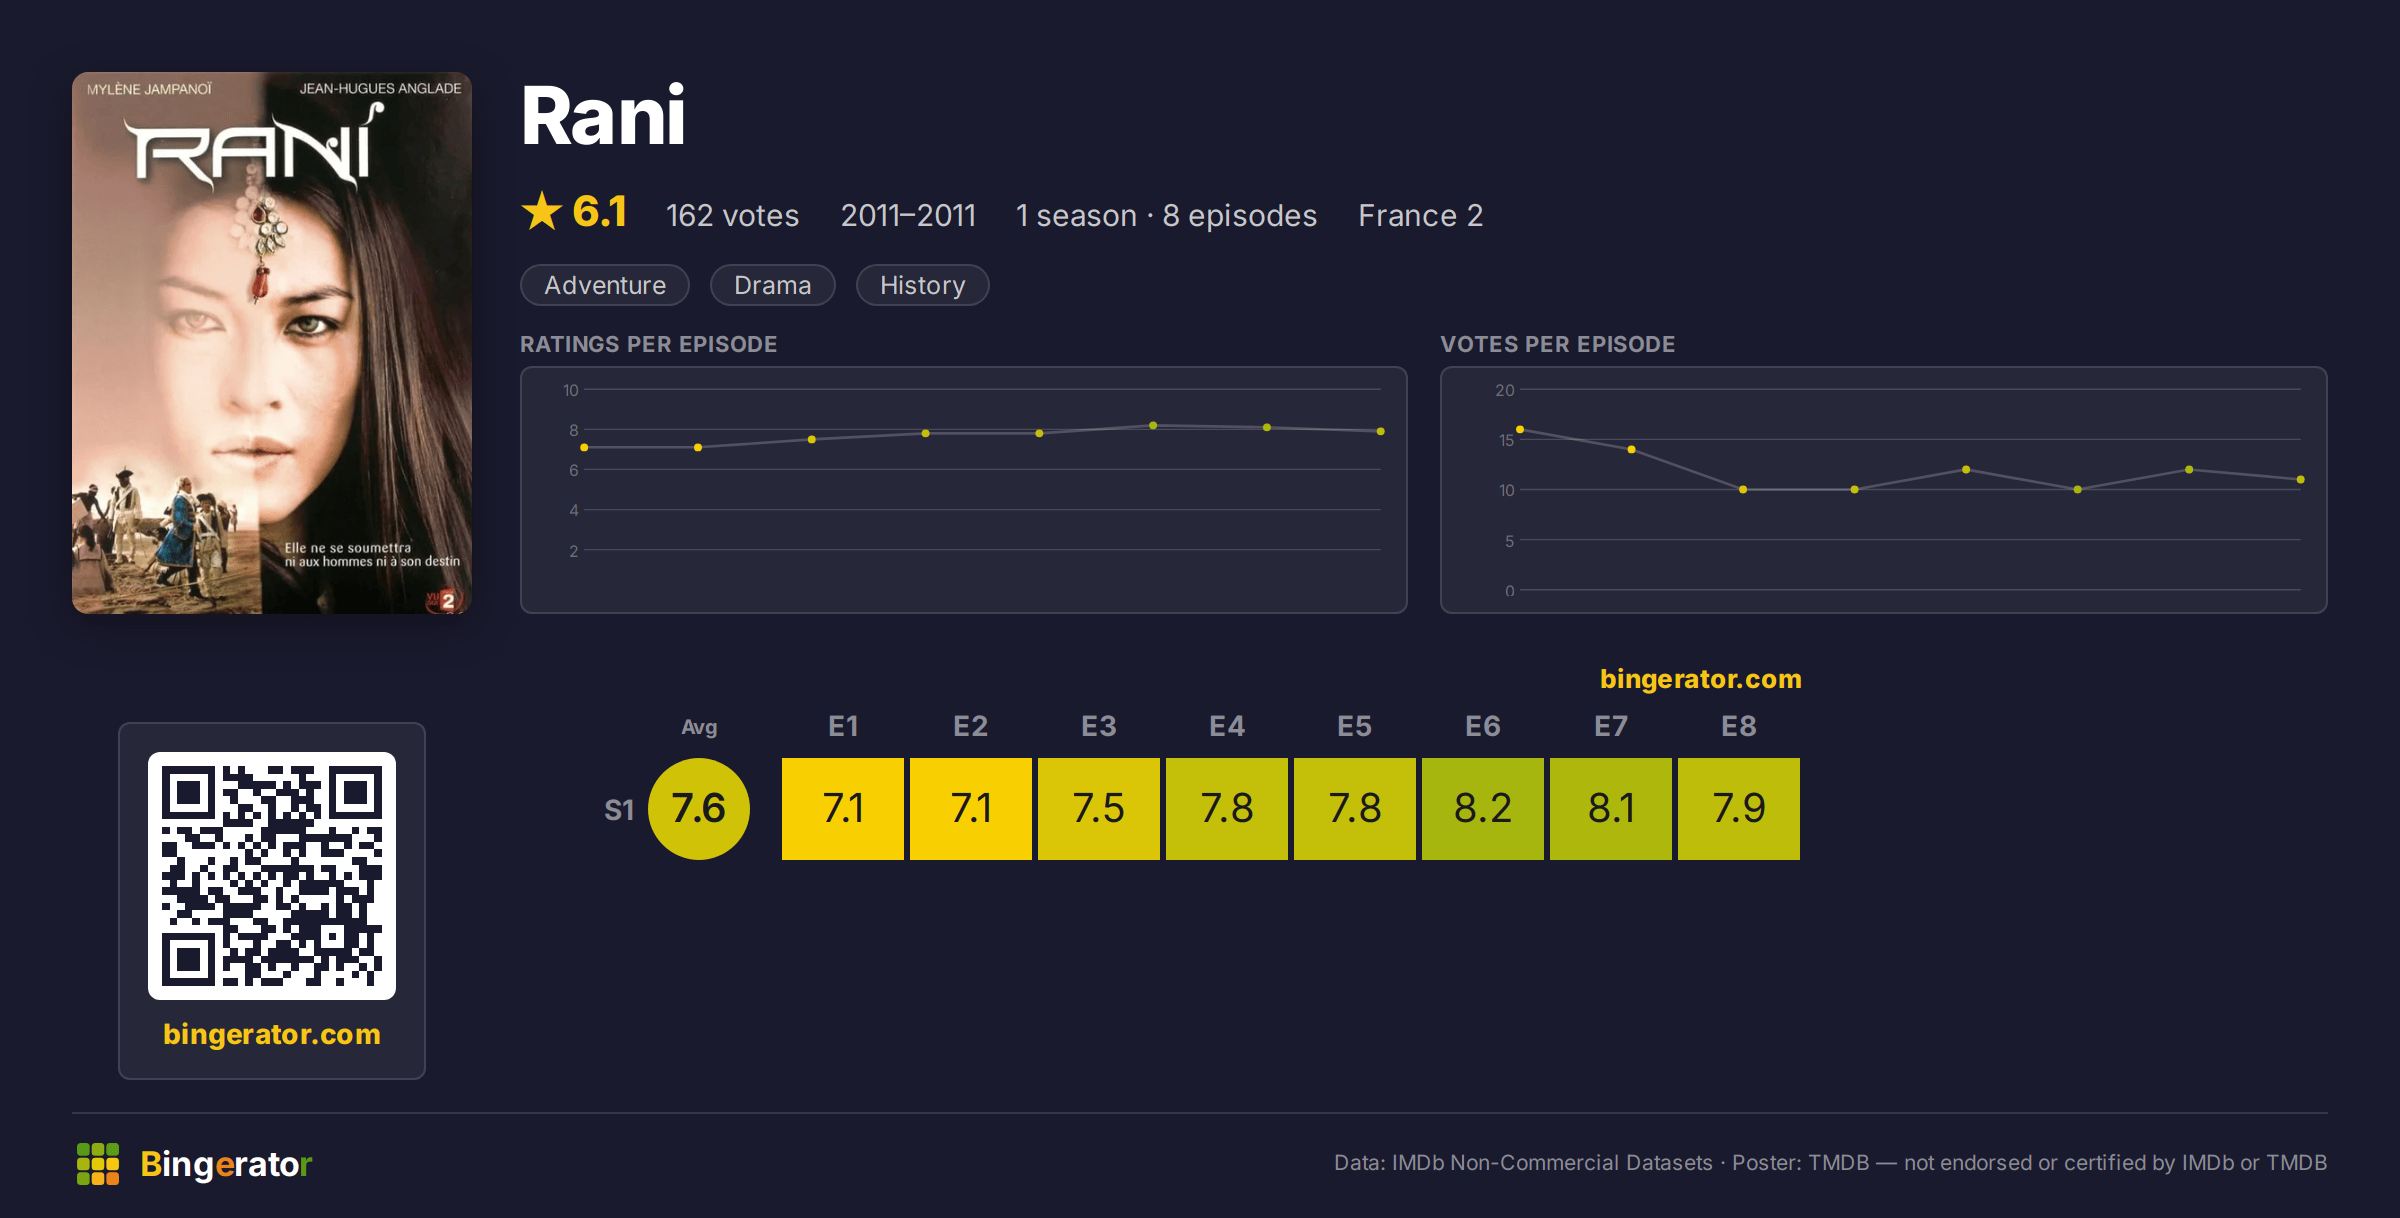
Task: Click the E5 column header
Action: click(x=1355, y=726)
